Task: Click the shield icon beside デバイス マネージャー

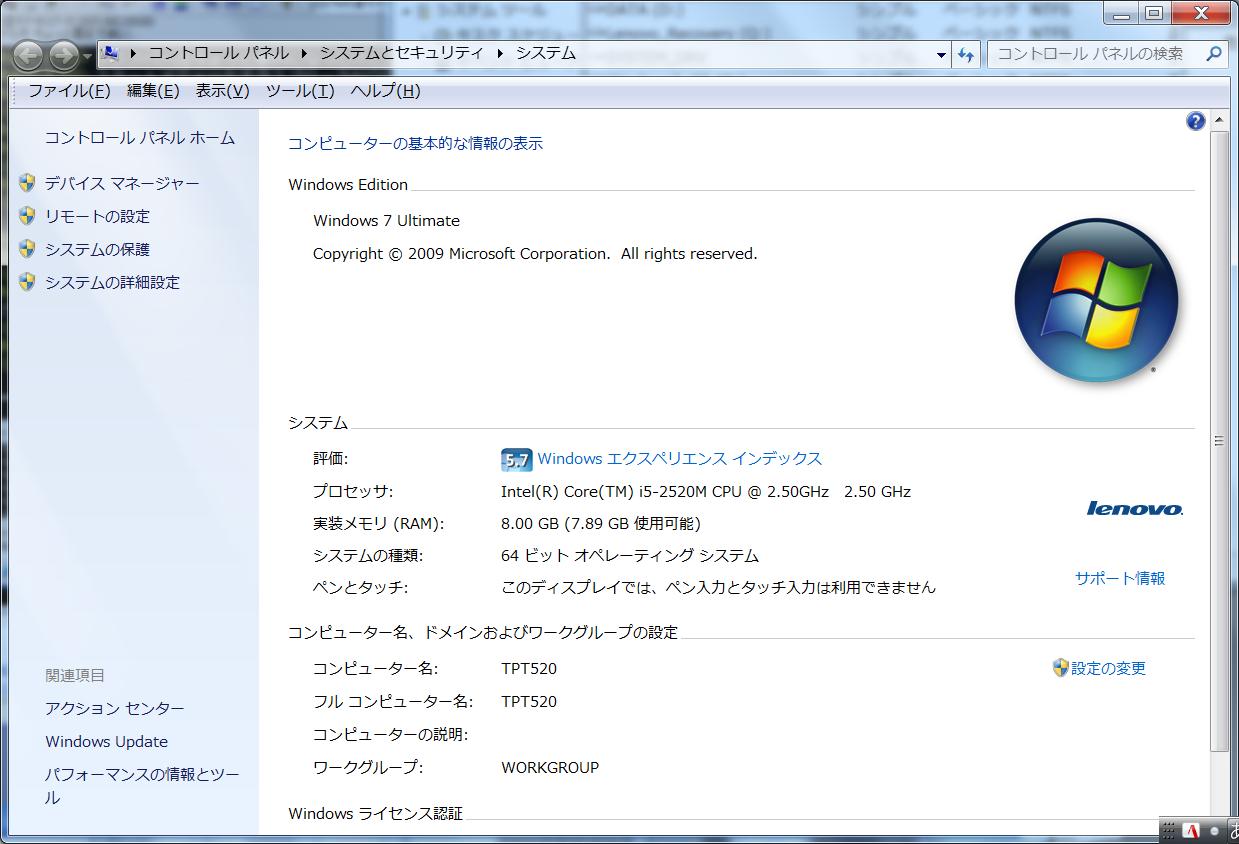Action: (27, 183)
